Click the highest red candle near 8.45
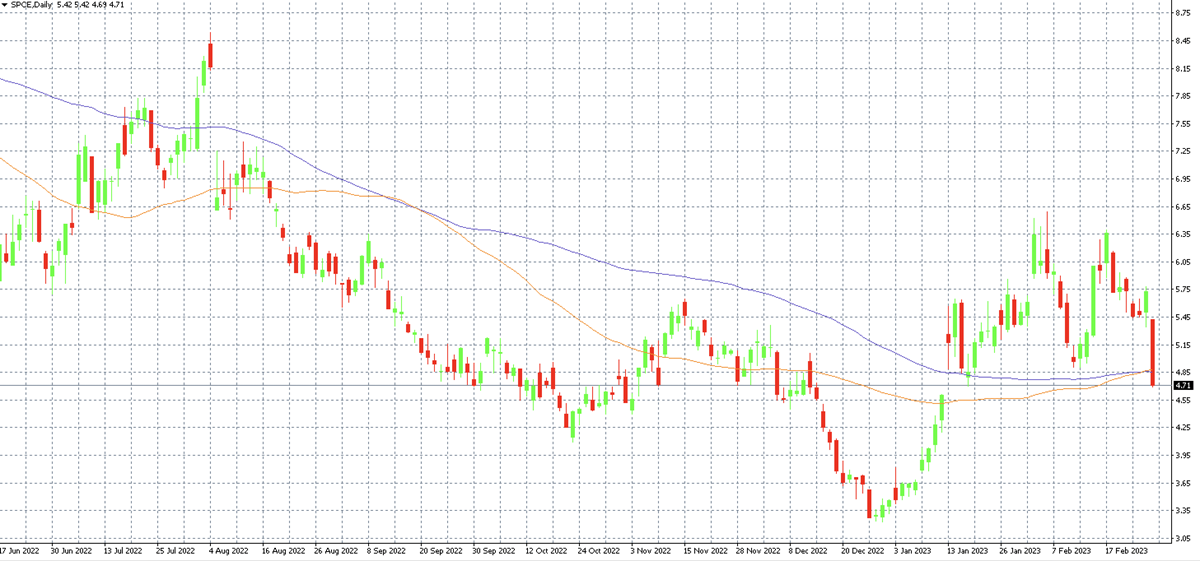 pos(210,51)
